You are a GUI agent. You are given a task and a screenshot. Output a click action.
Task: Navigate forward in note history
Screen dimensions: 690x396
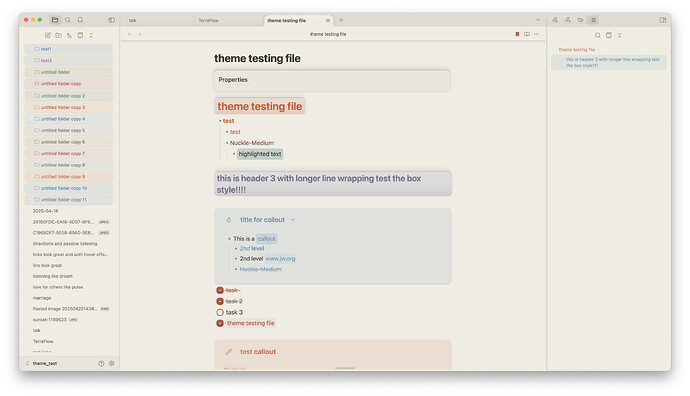coord(139,34)
